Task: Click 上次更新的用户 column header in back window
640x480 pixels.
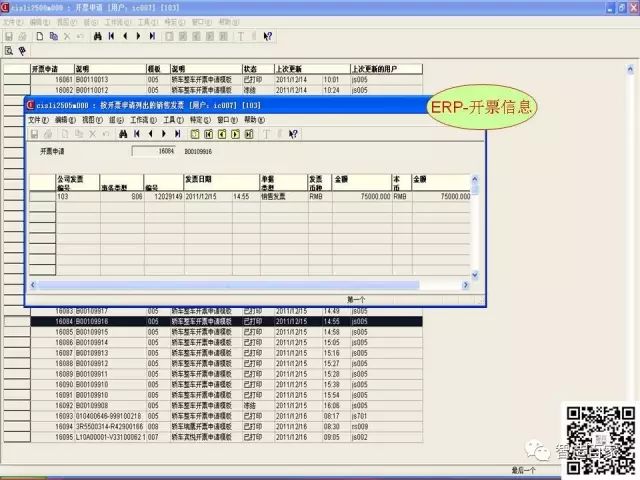Action: 386,69
